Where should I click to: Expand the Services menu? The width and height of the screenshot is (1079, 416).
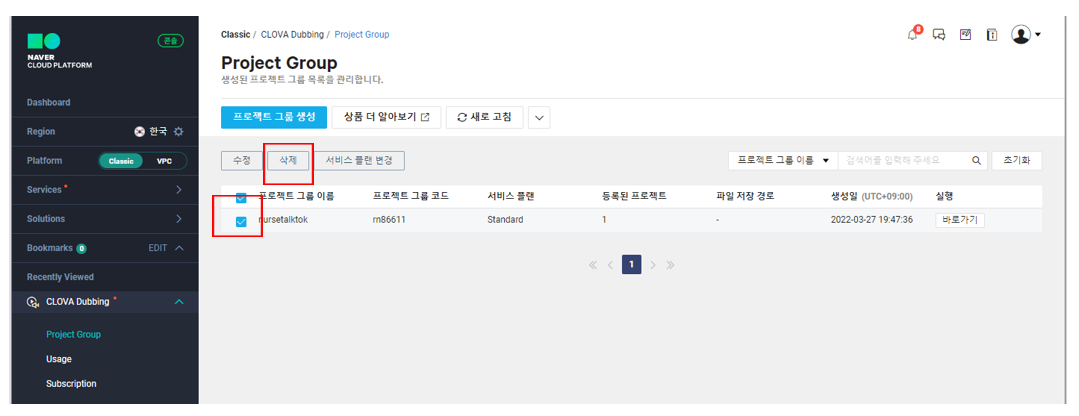point(178,190)
